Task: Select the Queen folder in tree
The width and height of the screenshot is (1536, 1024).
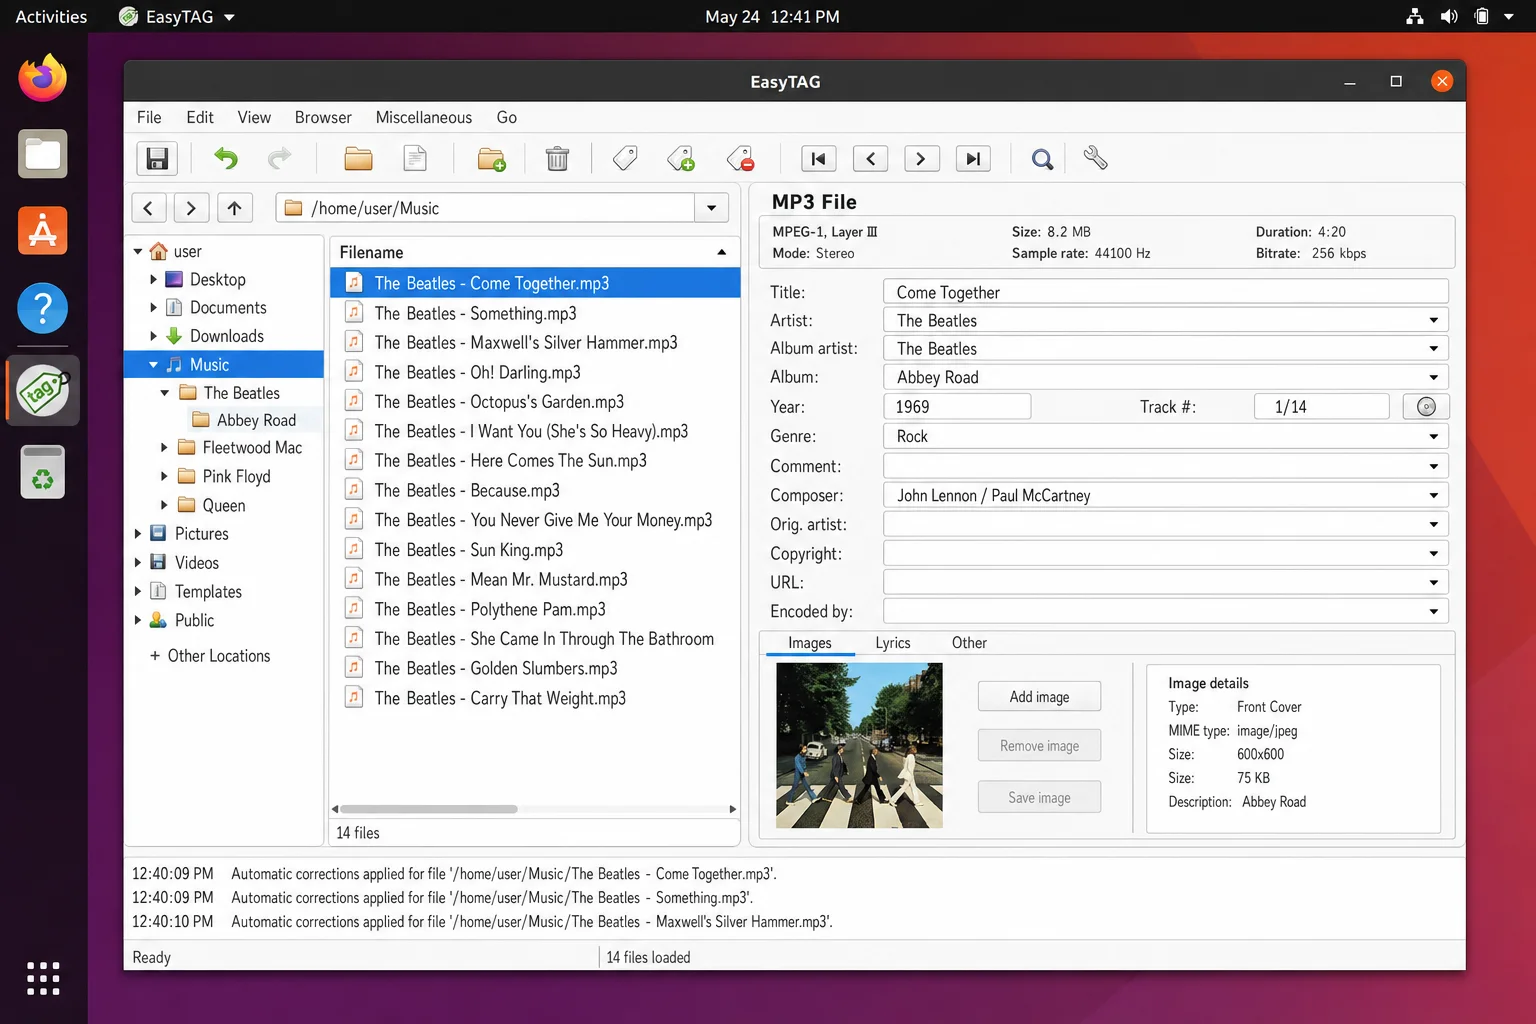Action: pos(224,506)
